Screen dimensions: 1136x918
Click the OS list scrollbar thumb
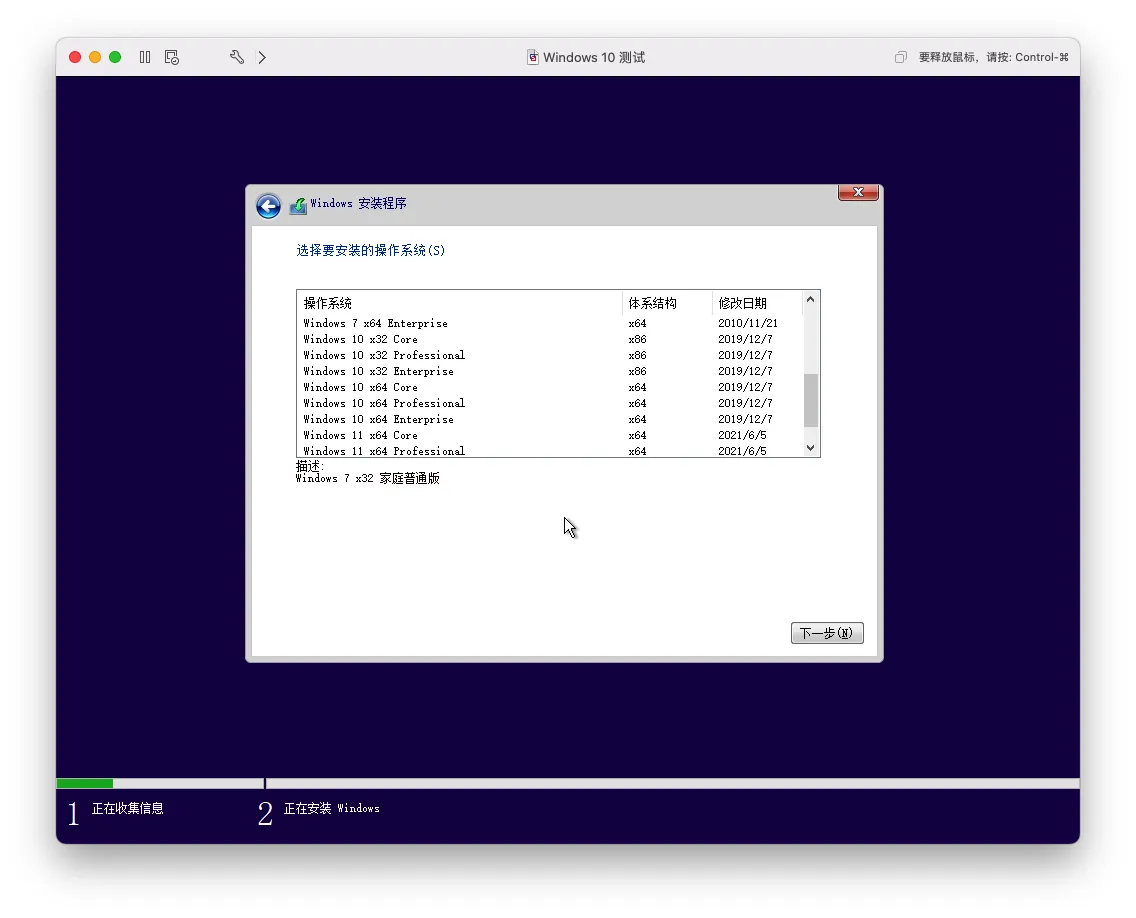[x=811, y=400]
